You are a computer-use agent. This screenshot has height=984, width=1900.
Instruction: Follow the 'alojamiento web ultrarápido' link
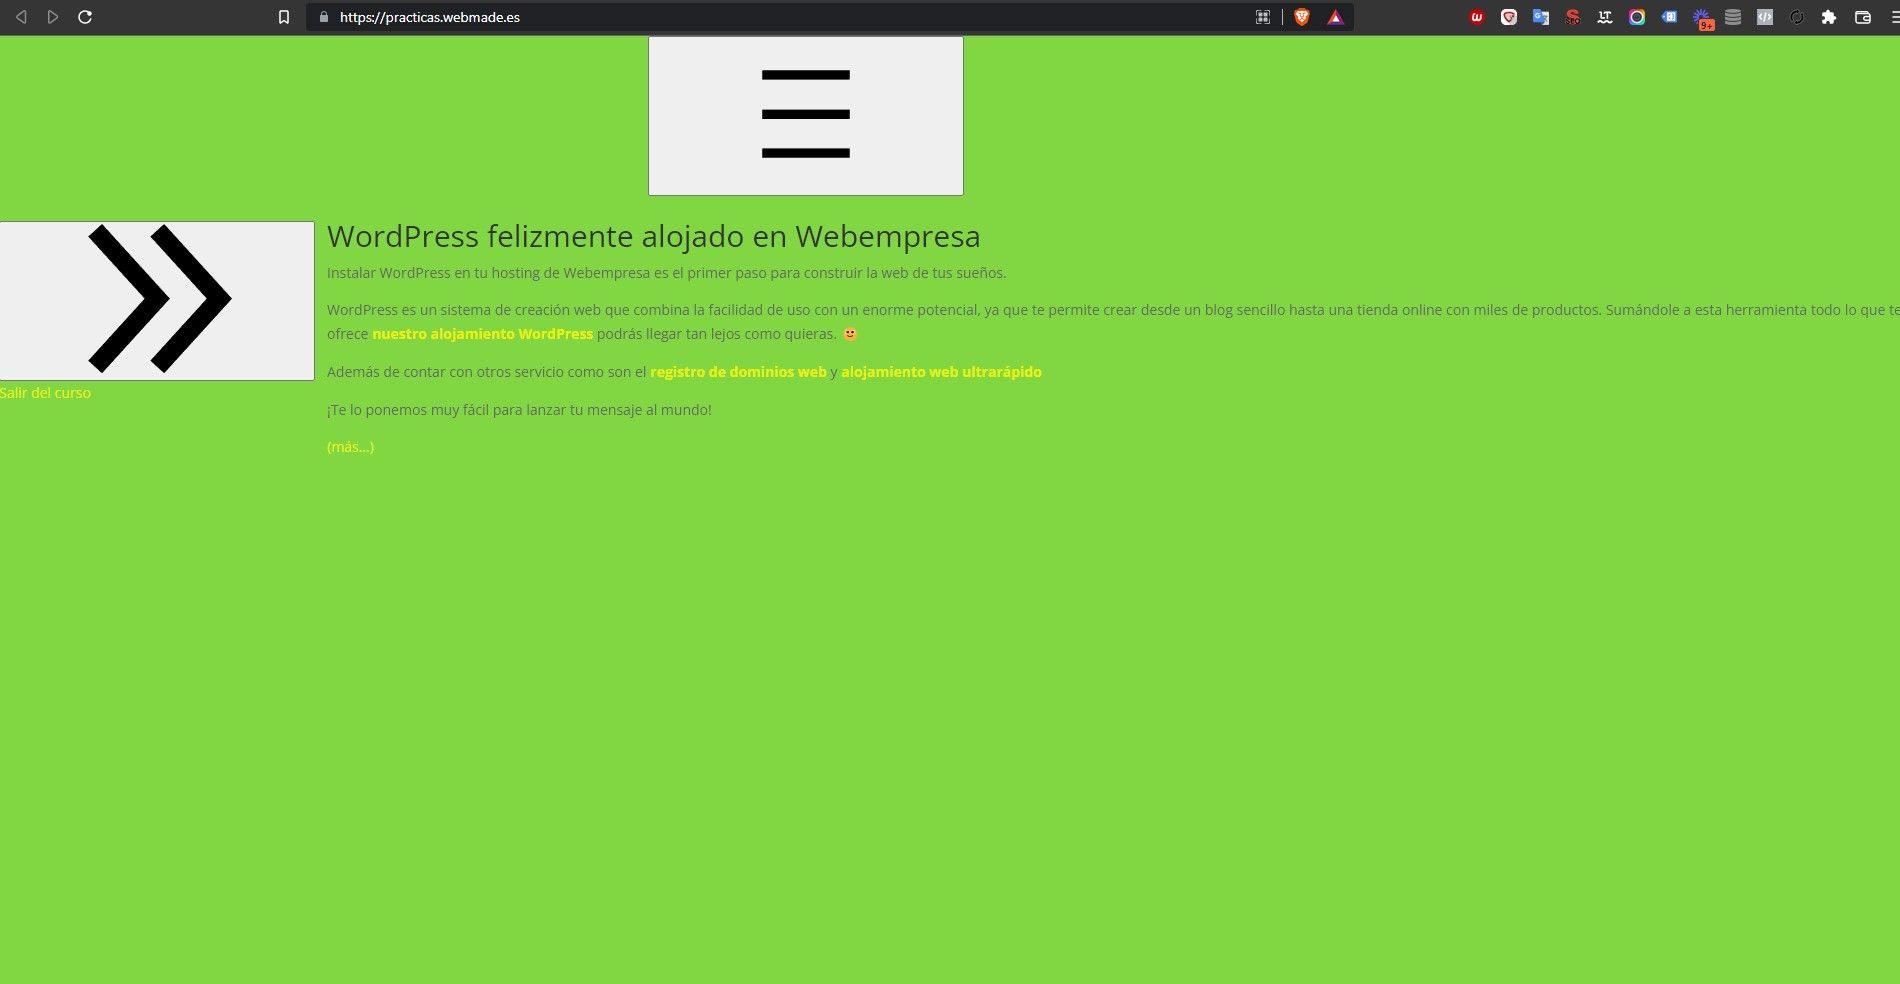(x=941, y=372)
